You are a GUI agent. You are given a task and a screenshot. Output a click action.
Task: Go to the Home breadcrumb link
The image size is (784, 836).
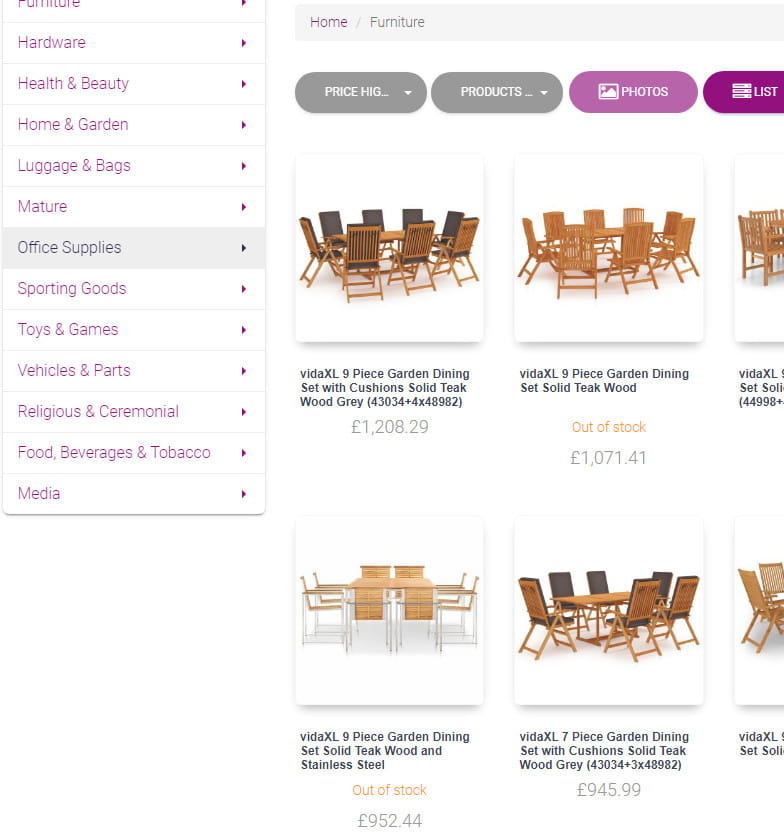click(328, 22)
